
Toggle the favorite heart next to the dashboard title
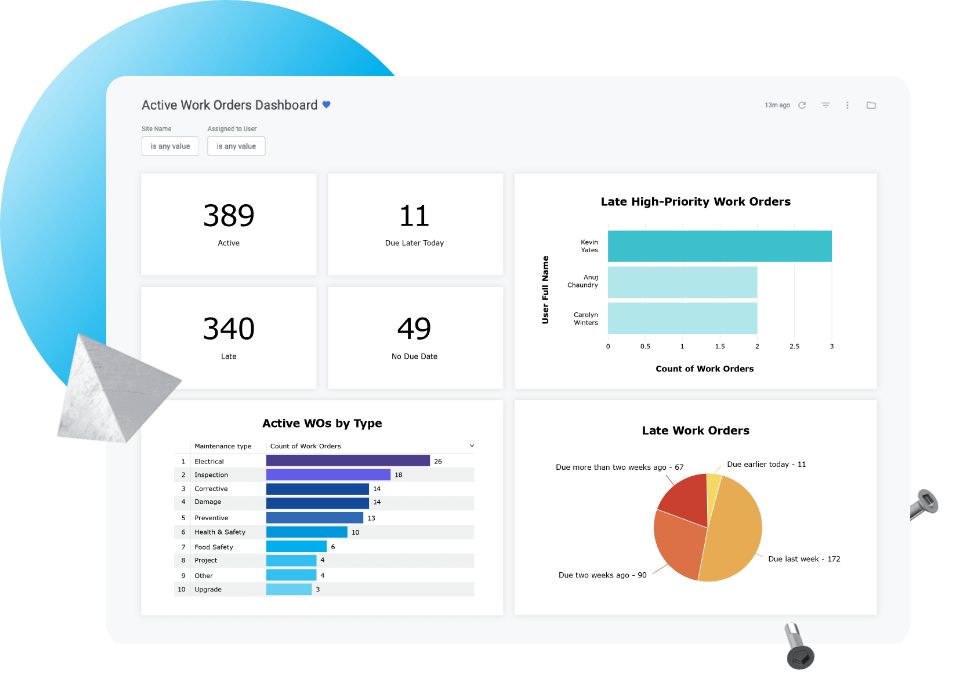[324, 104]
